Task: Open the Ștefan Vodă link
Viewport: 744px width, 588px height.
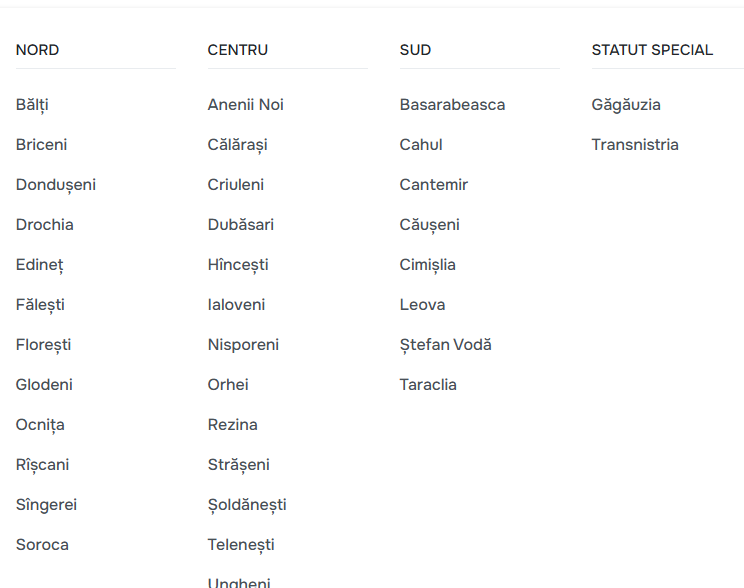Action: (x=445, y=345)
